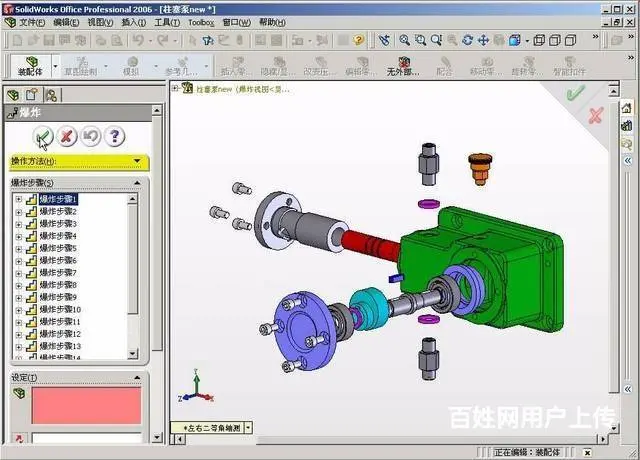Click the steps list scrollbar down arrow
Viewport: 640px width, 460px height.
[x=133, y=354]
